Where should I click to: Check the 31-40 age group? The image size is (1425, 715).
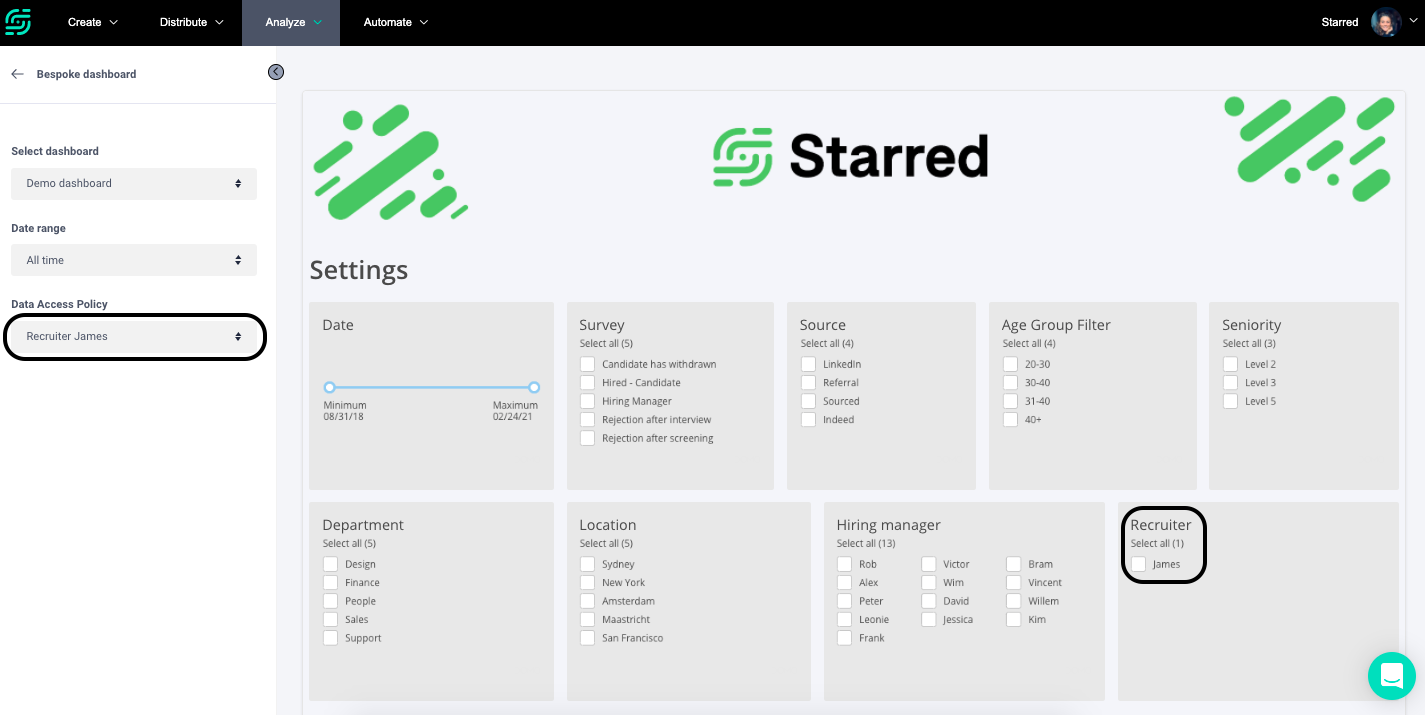(x=1010, y=401)
